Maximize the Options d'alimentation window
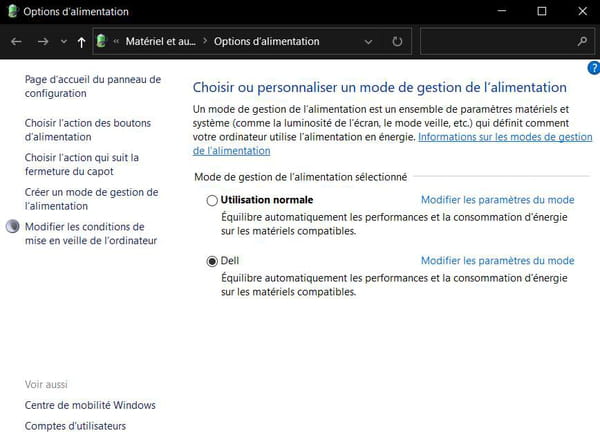The height and width of the screenshot is (442, 600). click(542, 11)
